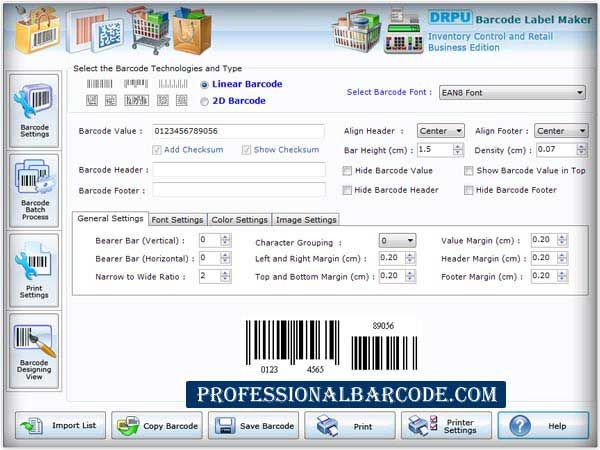600x450 pixels.
Task: Switch to Barcode Designing View
Action: [34, 351]
